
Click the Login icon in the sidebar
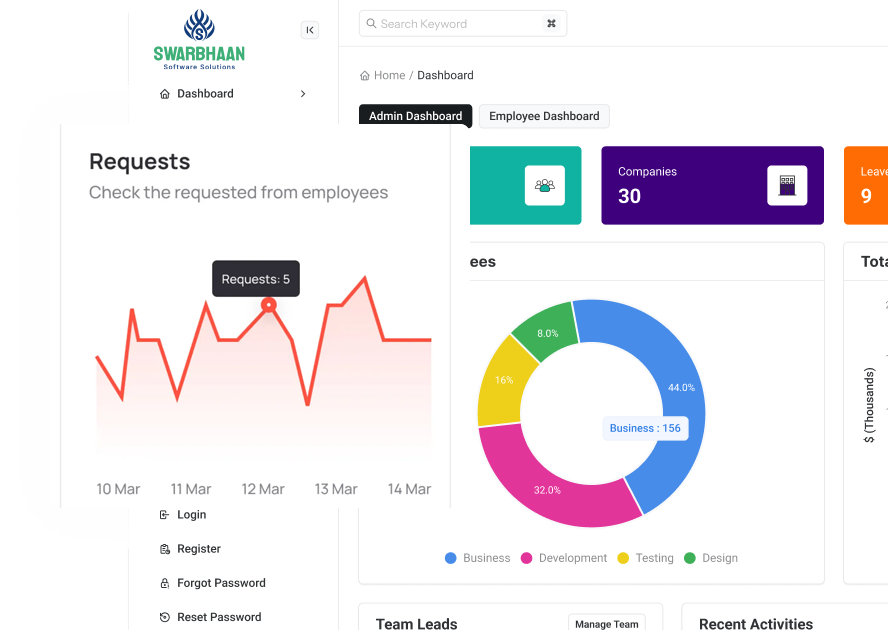click(x=165, y=515)
